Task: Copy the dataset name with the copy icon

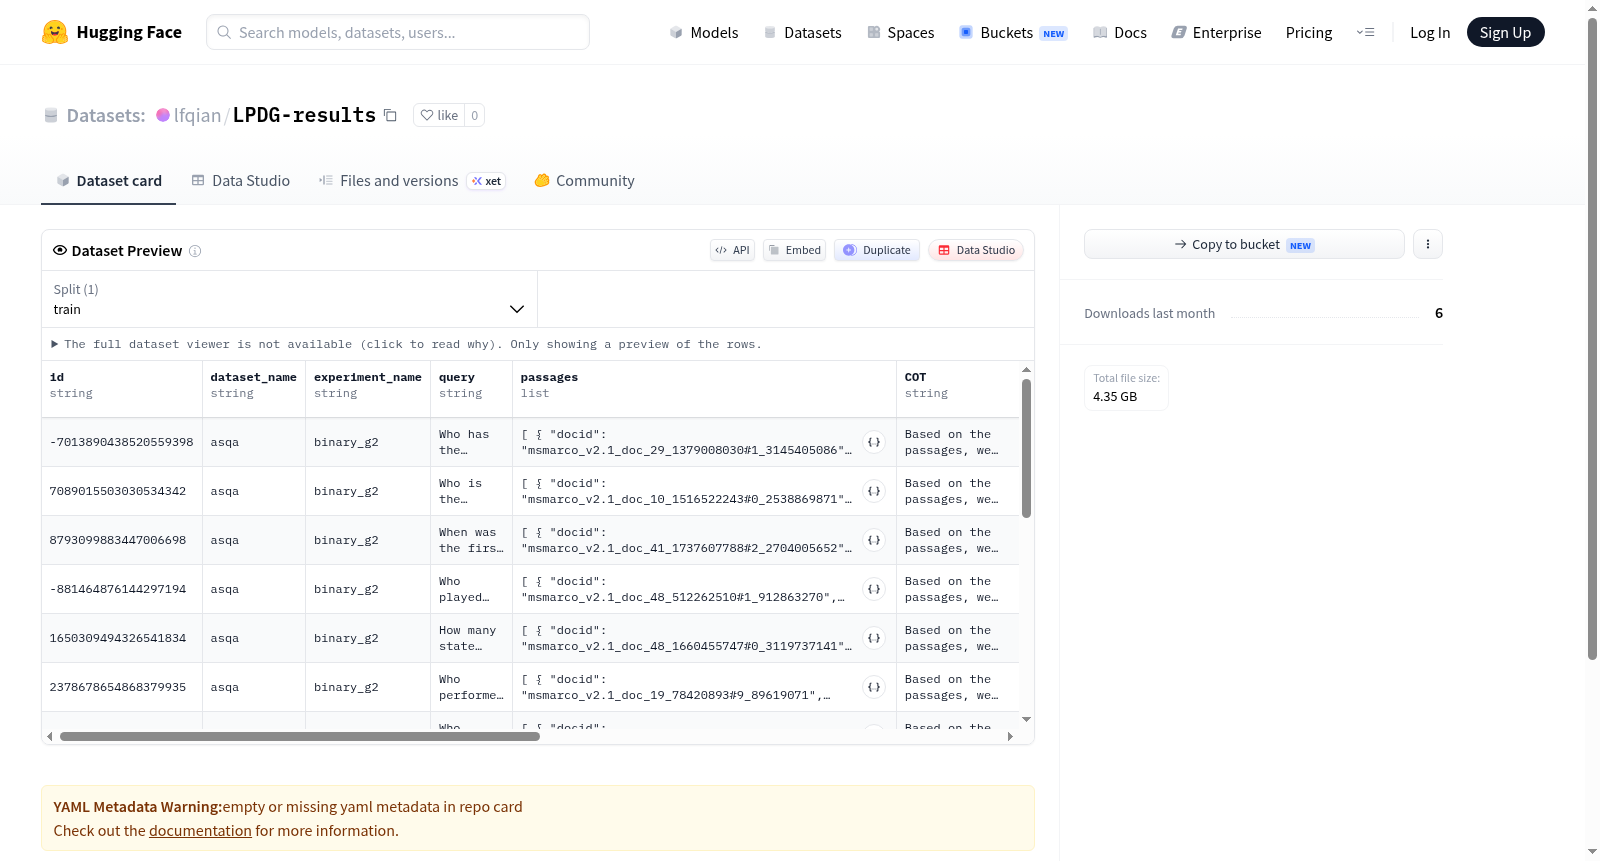Action: [390, 115]
